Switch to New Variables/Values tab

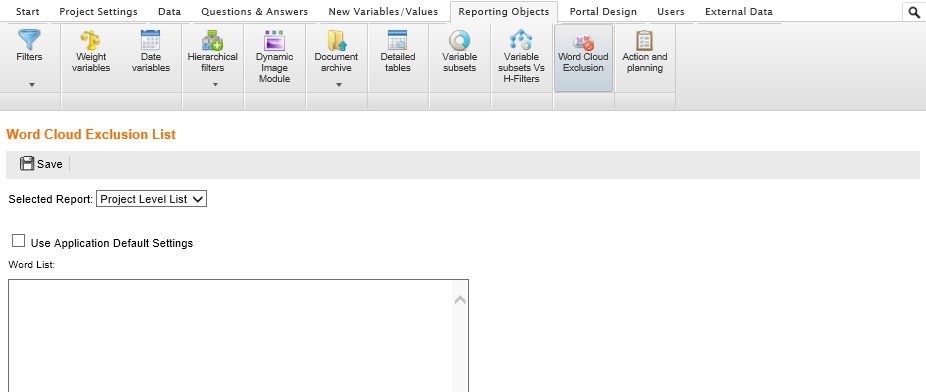(383, 11)
